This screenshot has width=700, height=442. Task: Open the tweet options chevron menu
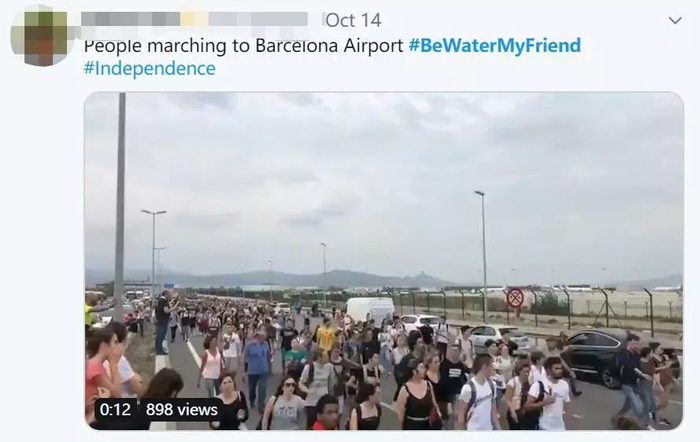click(x=675, y=21)
